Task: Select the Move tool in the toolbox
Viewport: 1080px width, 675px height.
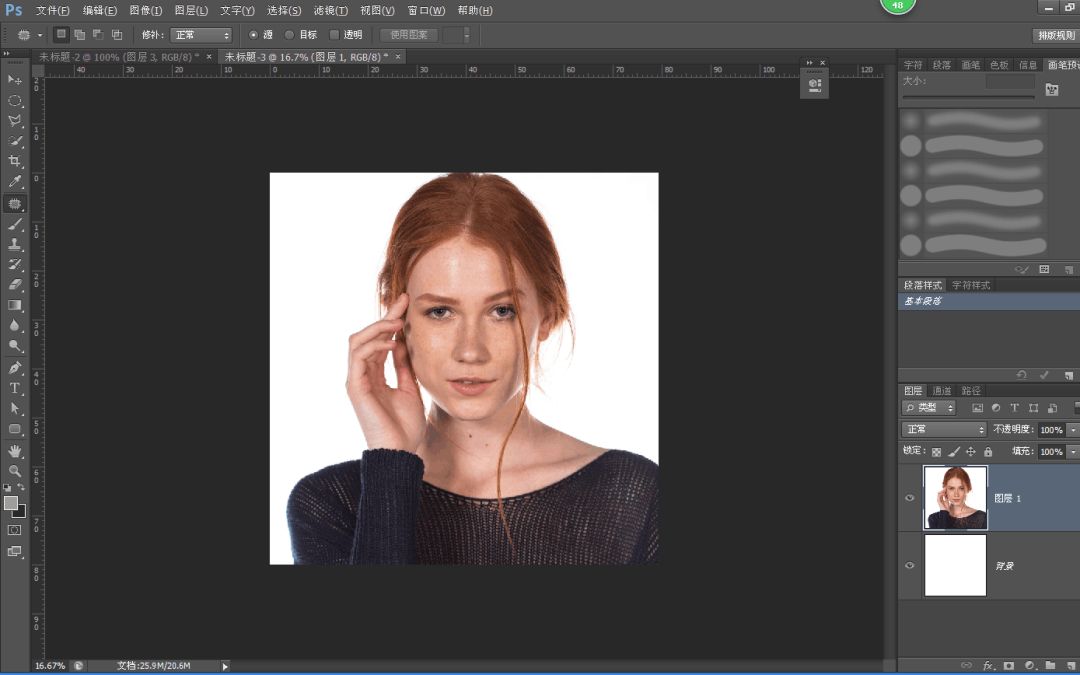Action: click(15, 80)
